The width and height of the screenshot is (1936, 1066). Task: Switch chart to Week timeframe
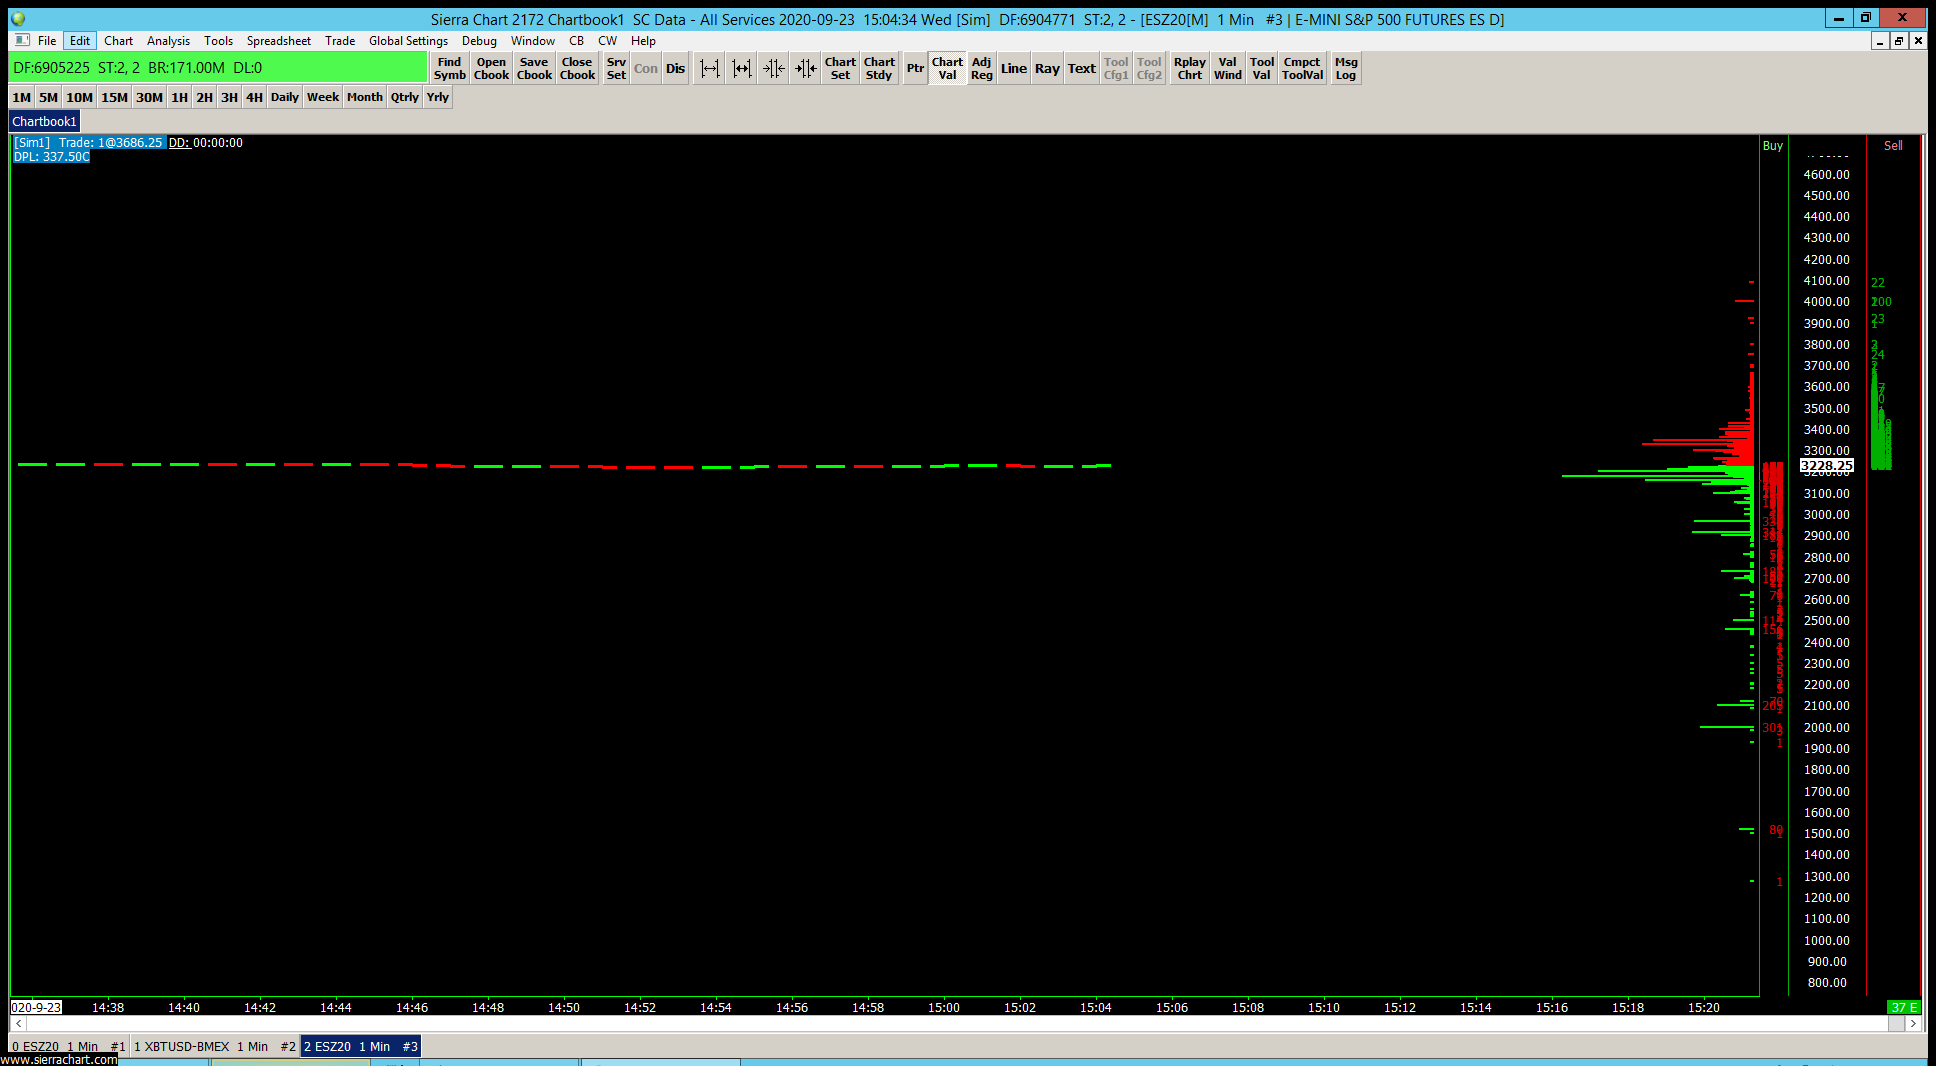click(x=322, y=97)
